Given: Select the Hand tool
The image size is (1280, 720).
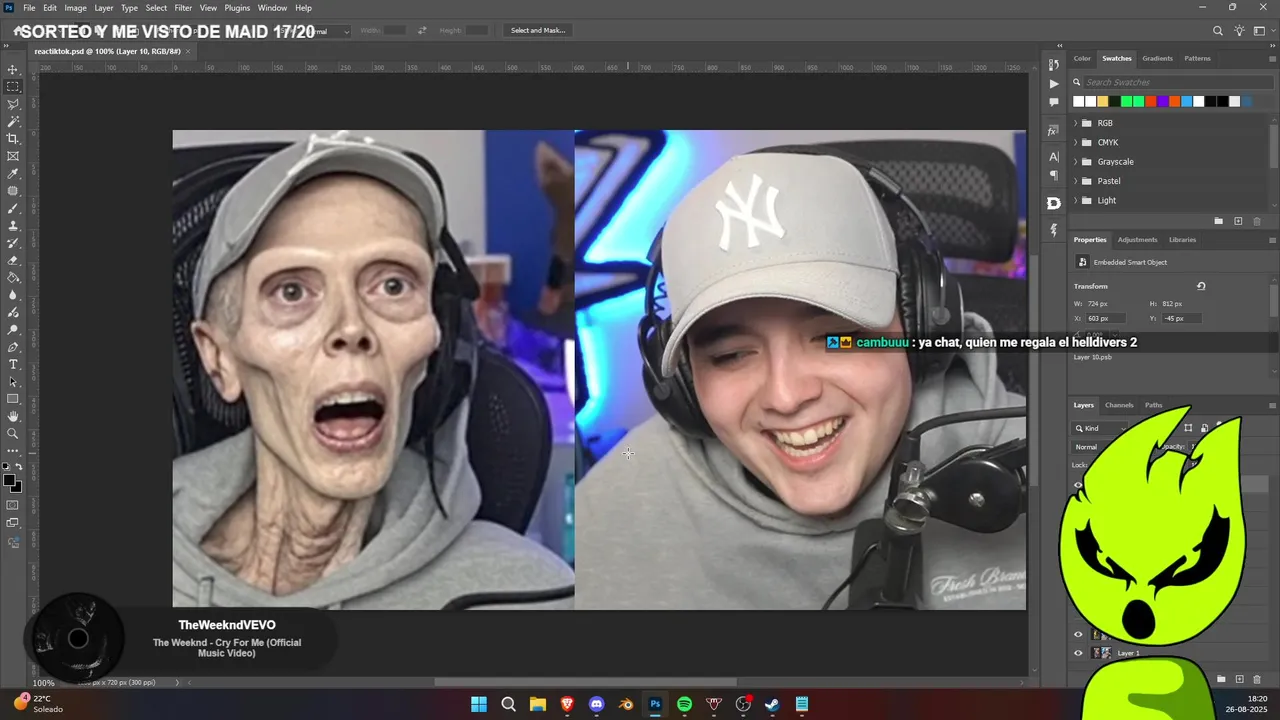Looking at the screenshot, I should point(13,416).
